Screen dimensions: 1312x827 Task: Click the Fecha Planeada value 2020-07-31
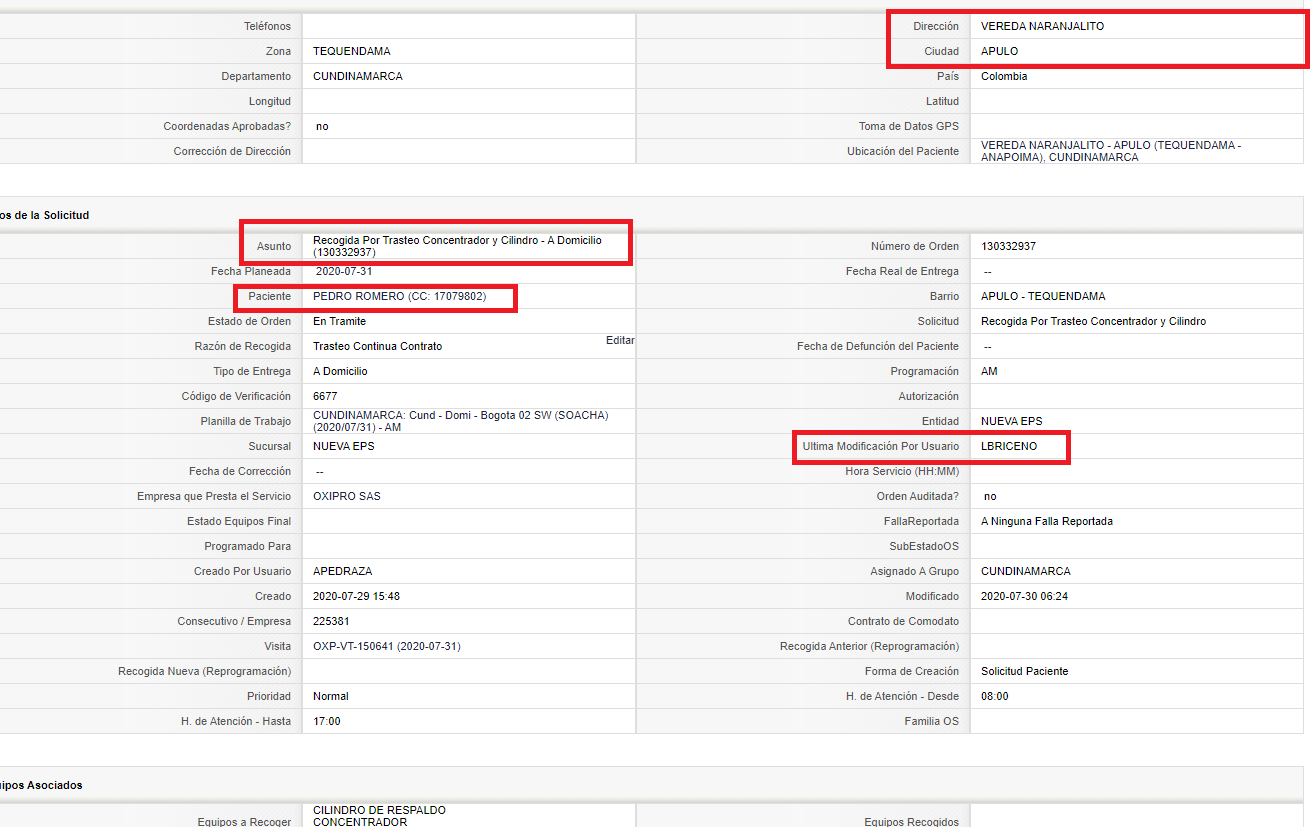345,271
